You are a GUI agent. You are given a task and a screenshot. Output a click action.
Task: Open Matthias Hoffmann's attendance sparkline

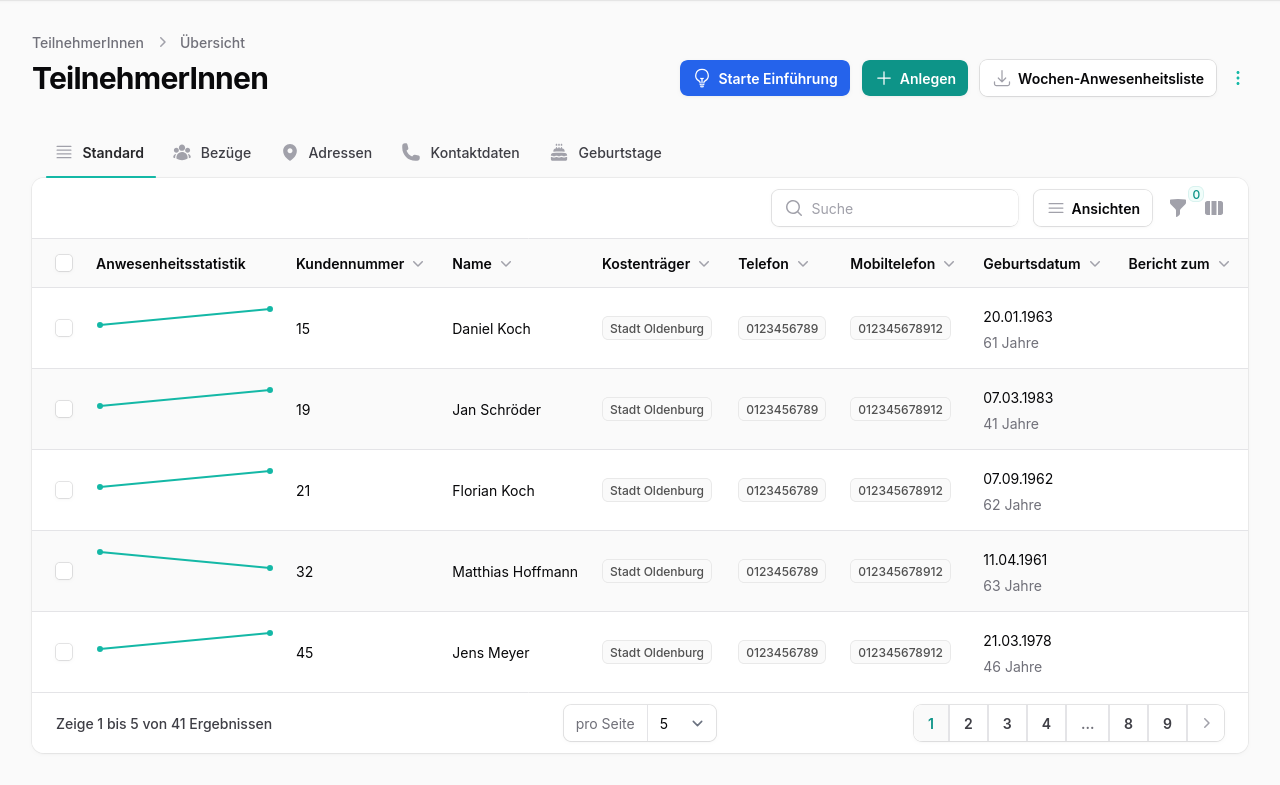[x=185, y=560]
